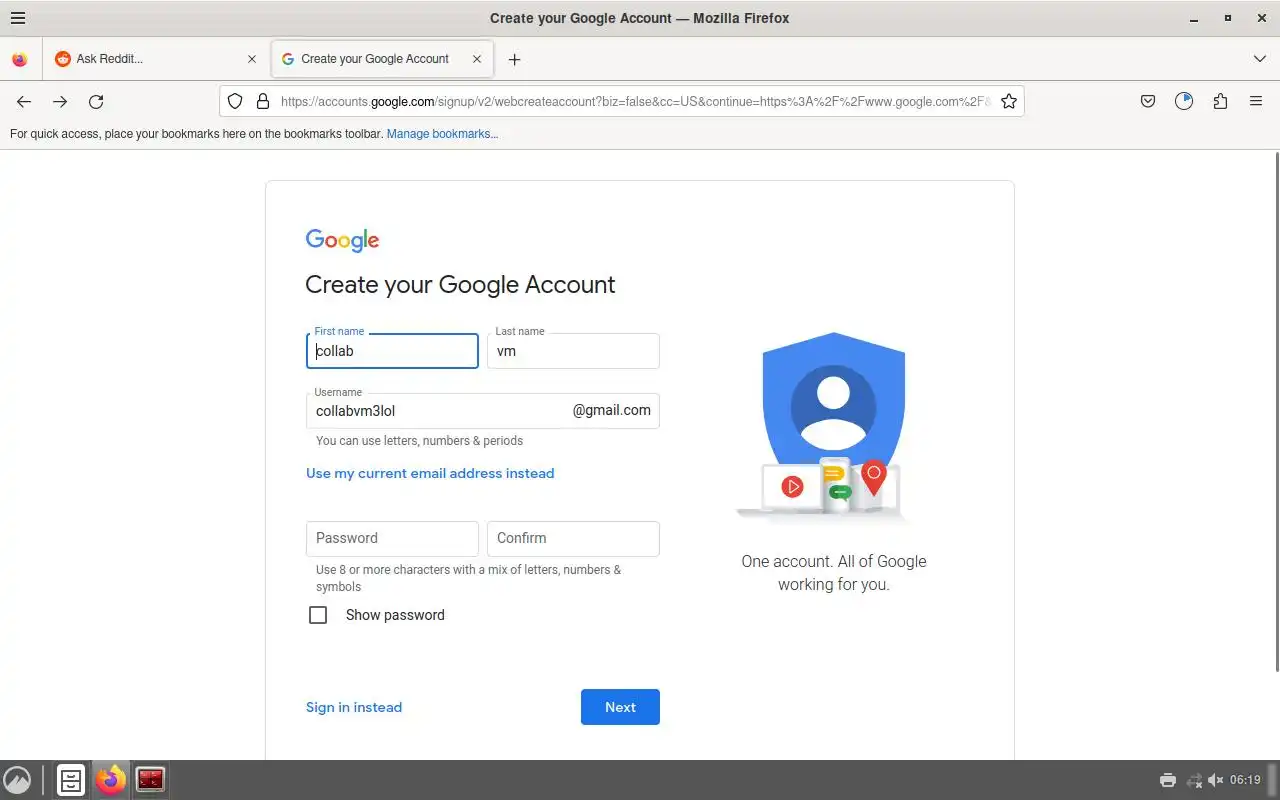1280x800 pixels.
Task: Enable the Show password checkbox
Action: pyautogui.click(x=318, y=615)
